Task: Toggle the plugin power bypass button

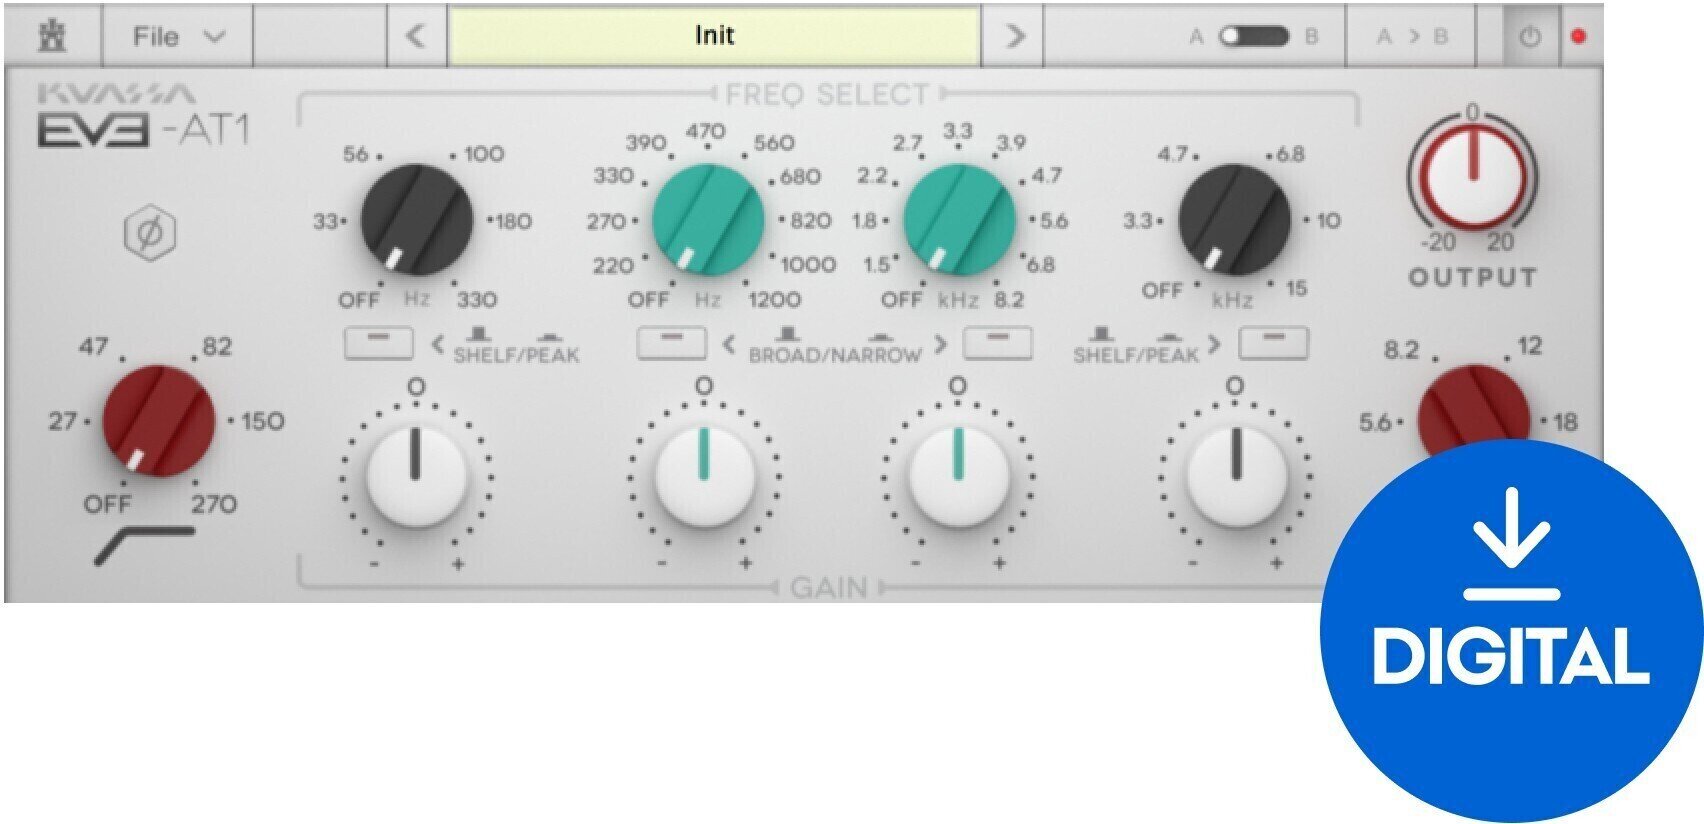Action: (x=1529, y=37)
